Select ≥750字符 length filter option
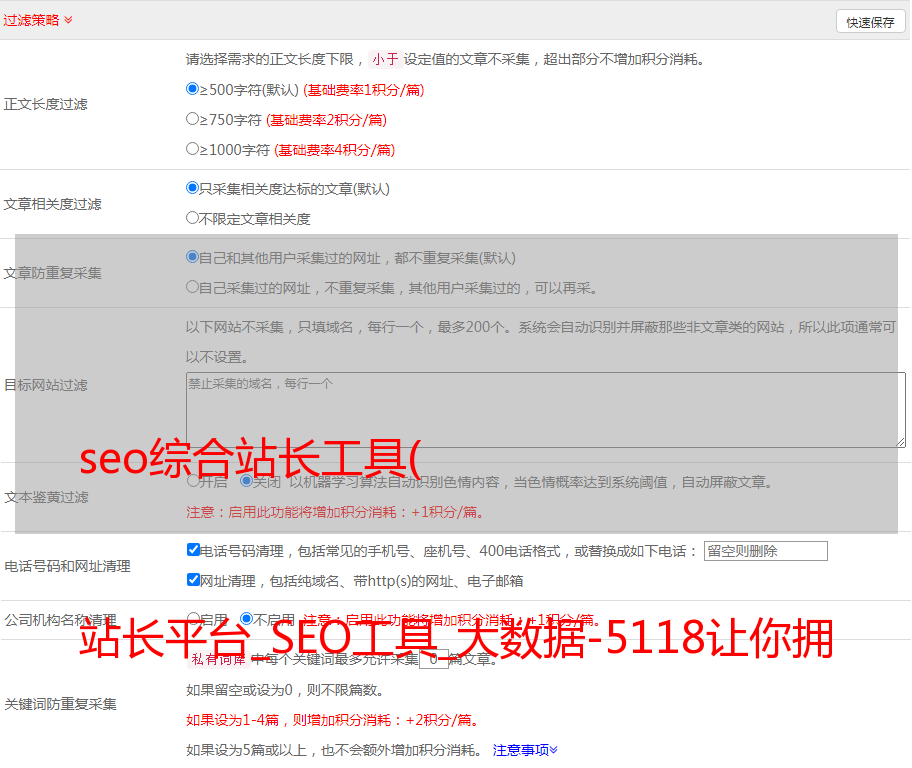 coord(193,119)
